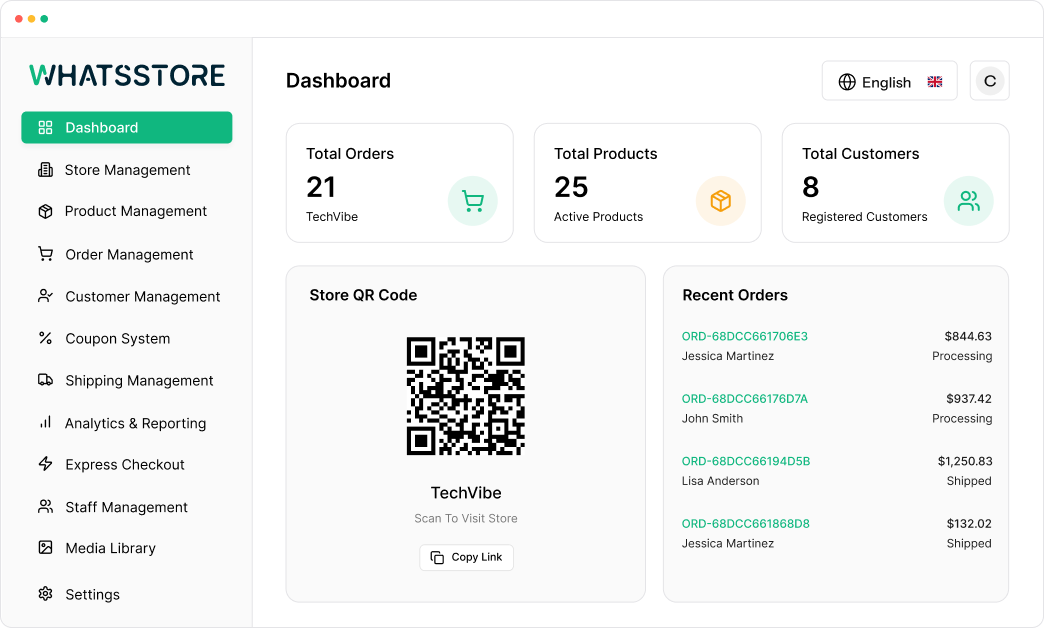Click the globe icon beside English
Screen dimensions: 1044x628
click(847, 82)
